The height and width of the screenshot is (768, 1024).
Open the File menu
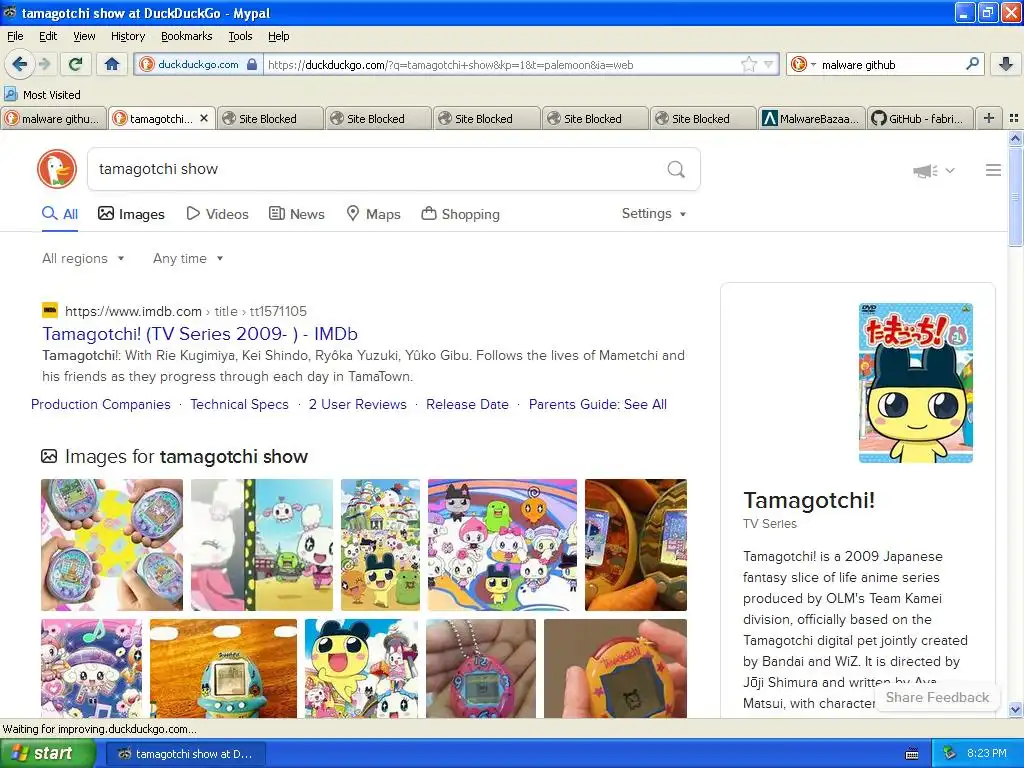[15, 36]
